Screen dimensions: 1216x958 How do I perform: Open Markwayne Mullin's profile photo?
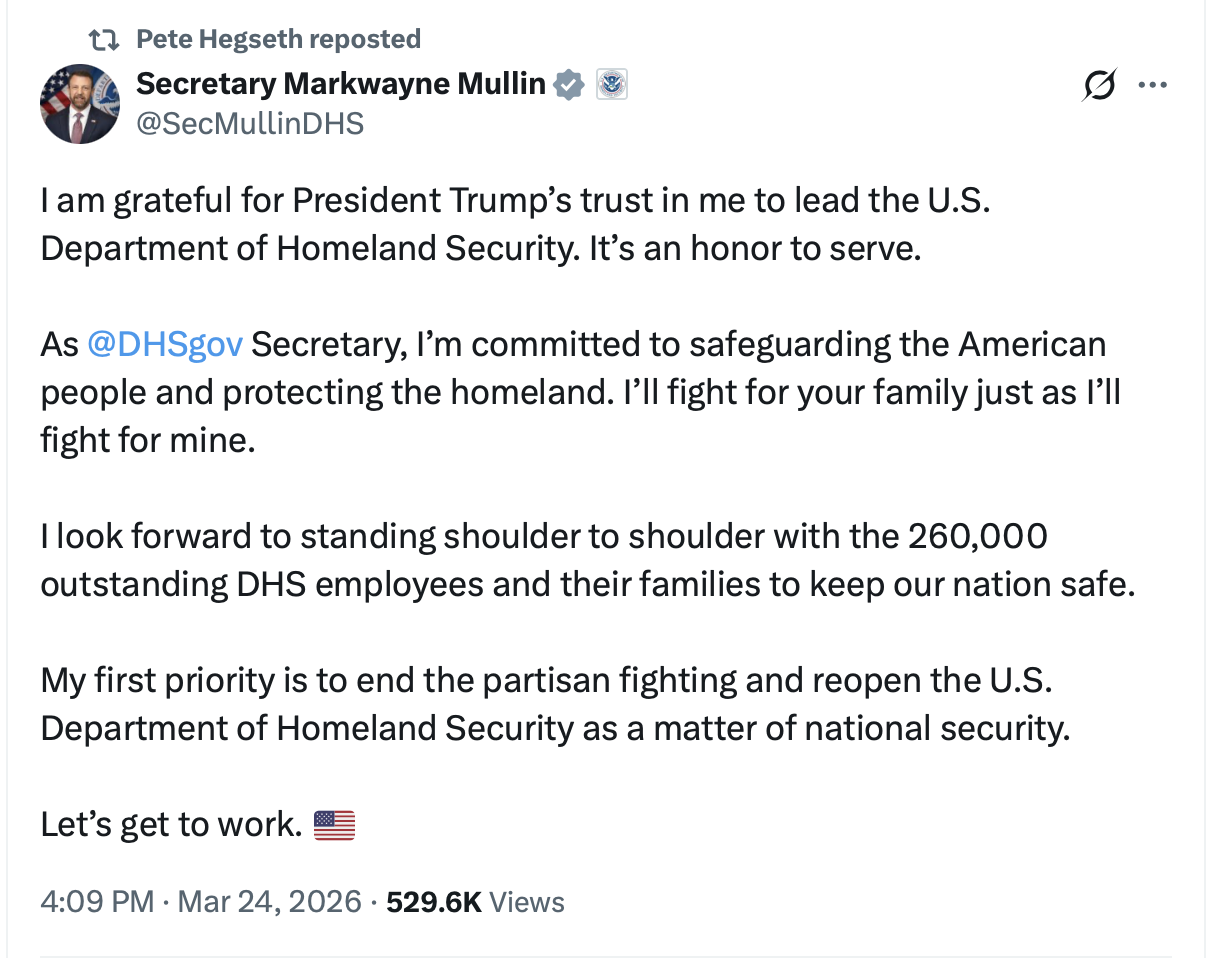80,104
